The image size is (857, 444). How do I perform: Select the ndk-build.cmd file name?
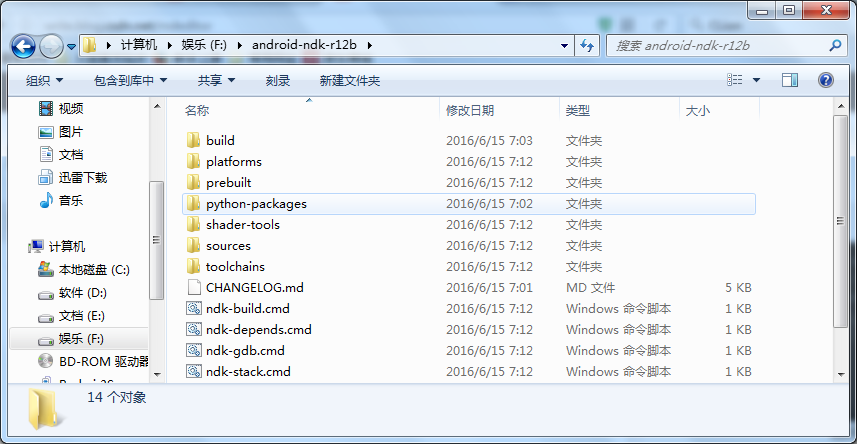point(248,309)
